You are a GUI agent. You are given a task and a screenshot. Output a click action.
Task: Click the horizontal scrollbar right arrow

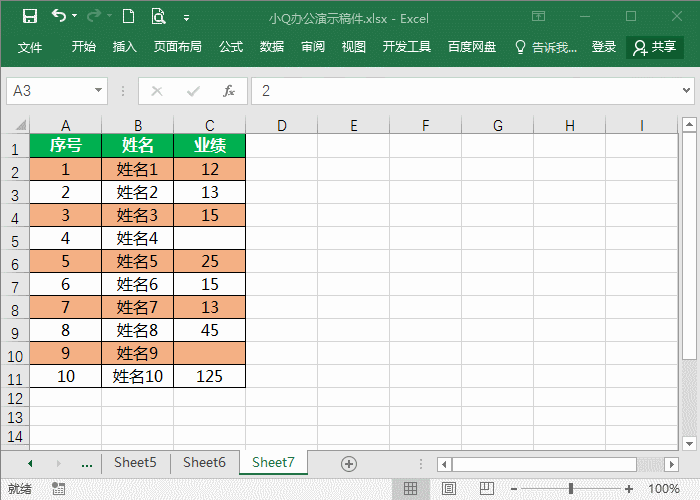tap(671, 464)
